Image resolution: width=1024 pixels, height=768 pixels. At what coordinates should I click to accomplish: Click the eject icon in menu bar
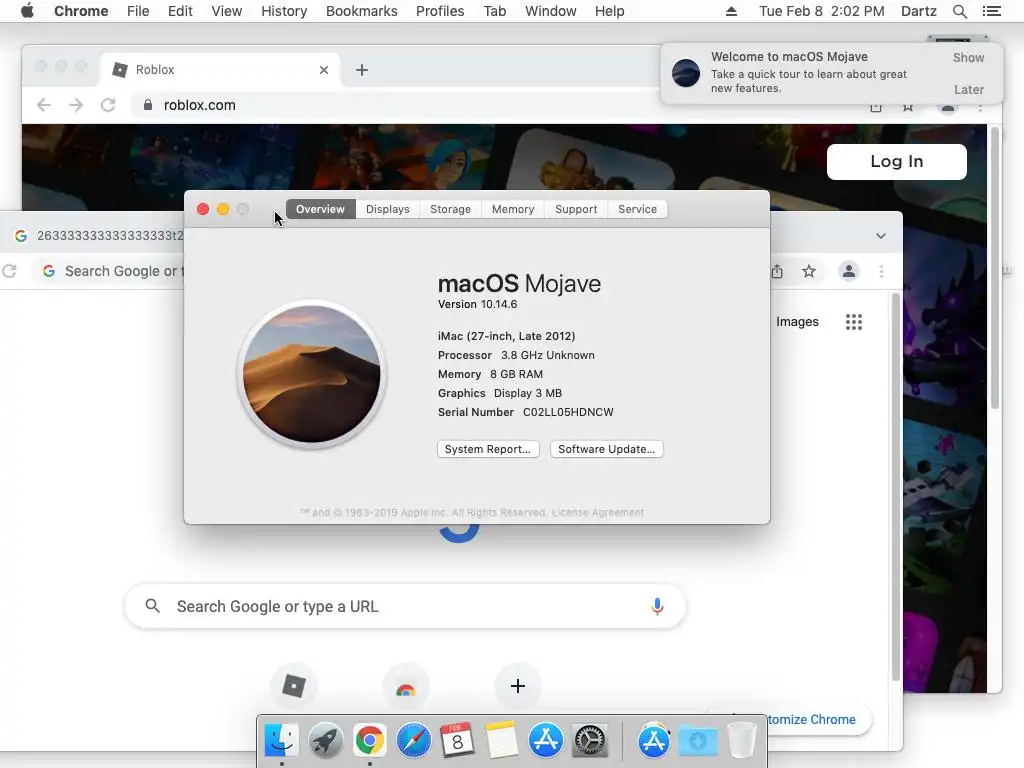(x=731, y=11)
